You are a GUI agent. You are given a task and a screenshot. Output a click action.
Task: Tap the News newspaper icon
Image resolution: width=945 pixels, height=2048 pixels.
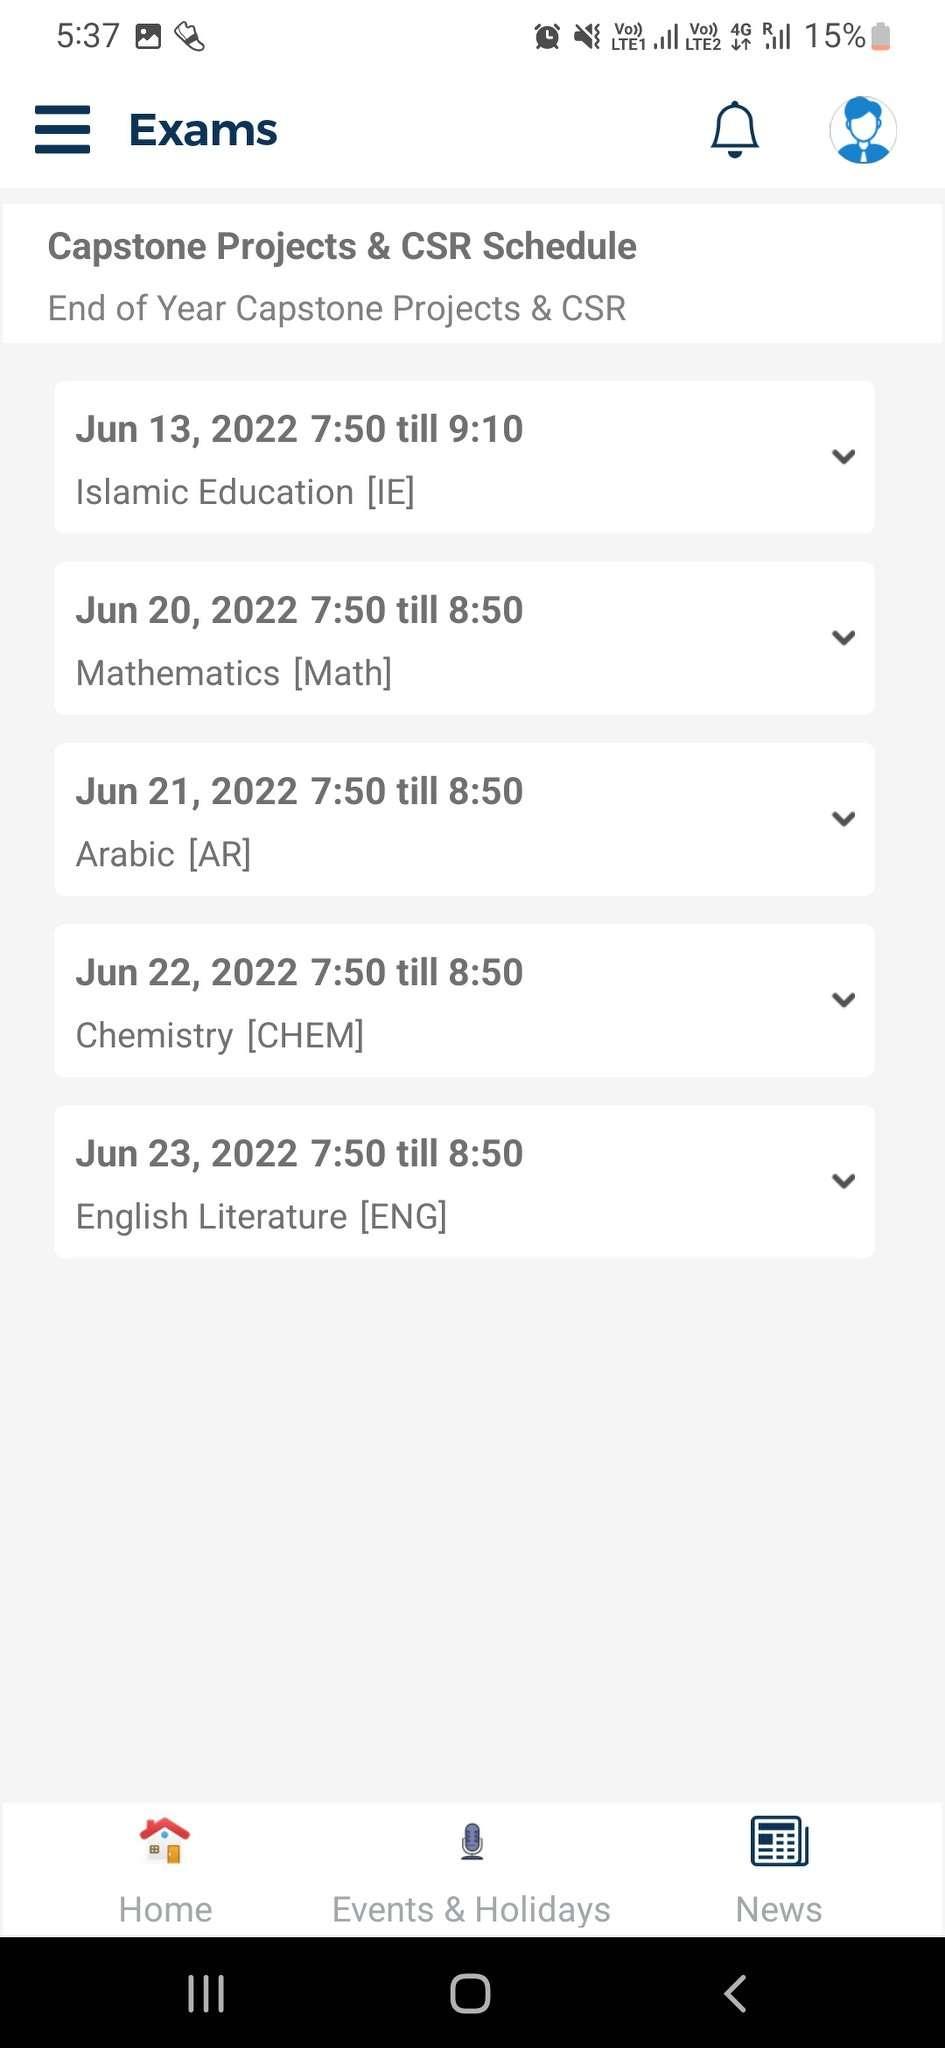pyautogui.click(x=779, y=1841)
